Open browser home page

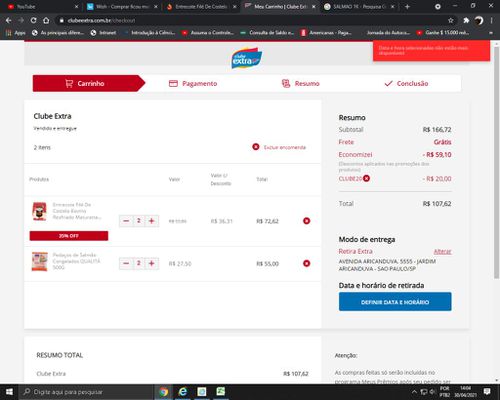click(46, 20)
